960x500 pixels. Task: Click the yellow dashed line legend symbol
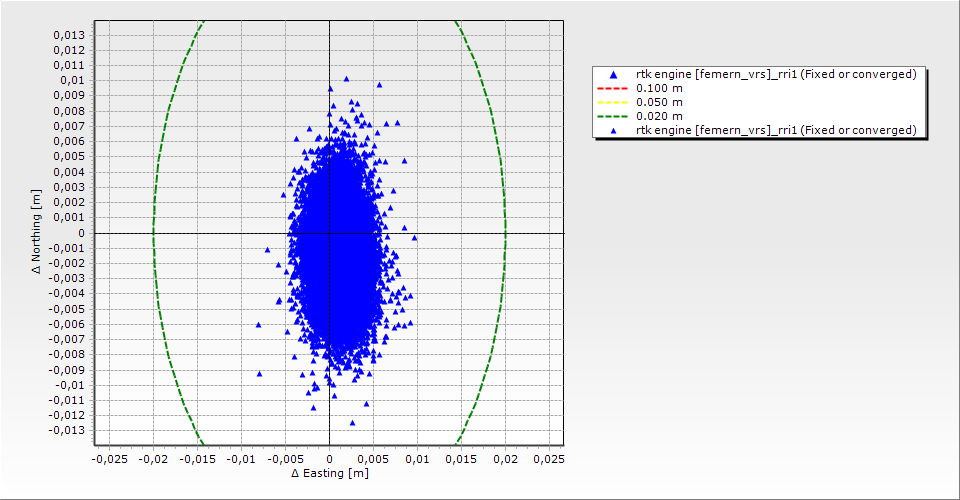[613, 103]
